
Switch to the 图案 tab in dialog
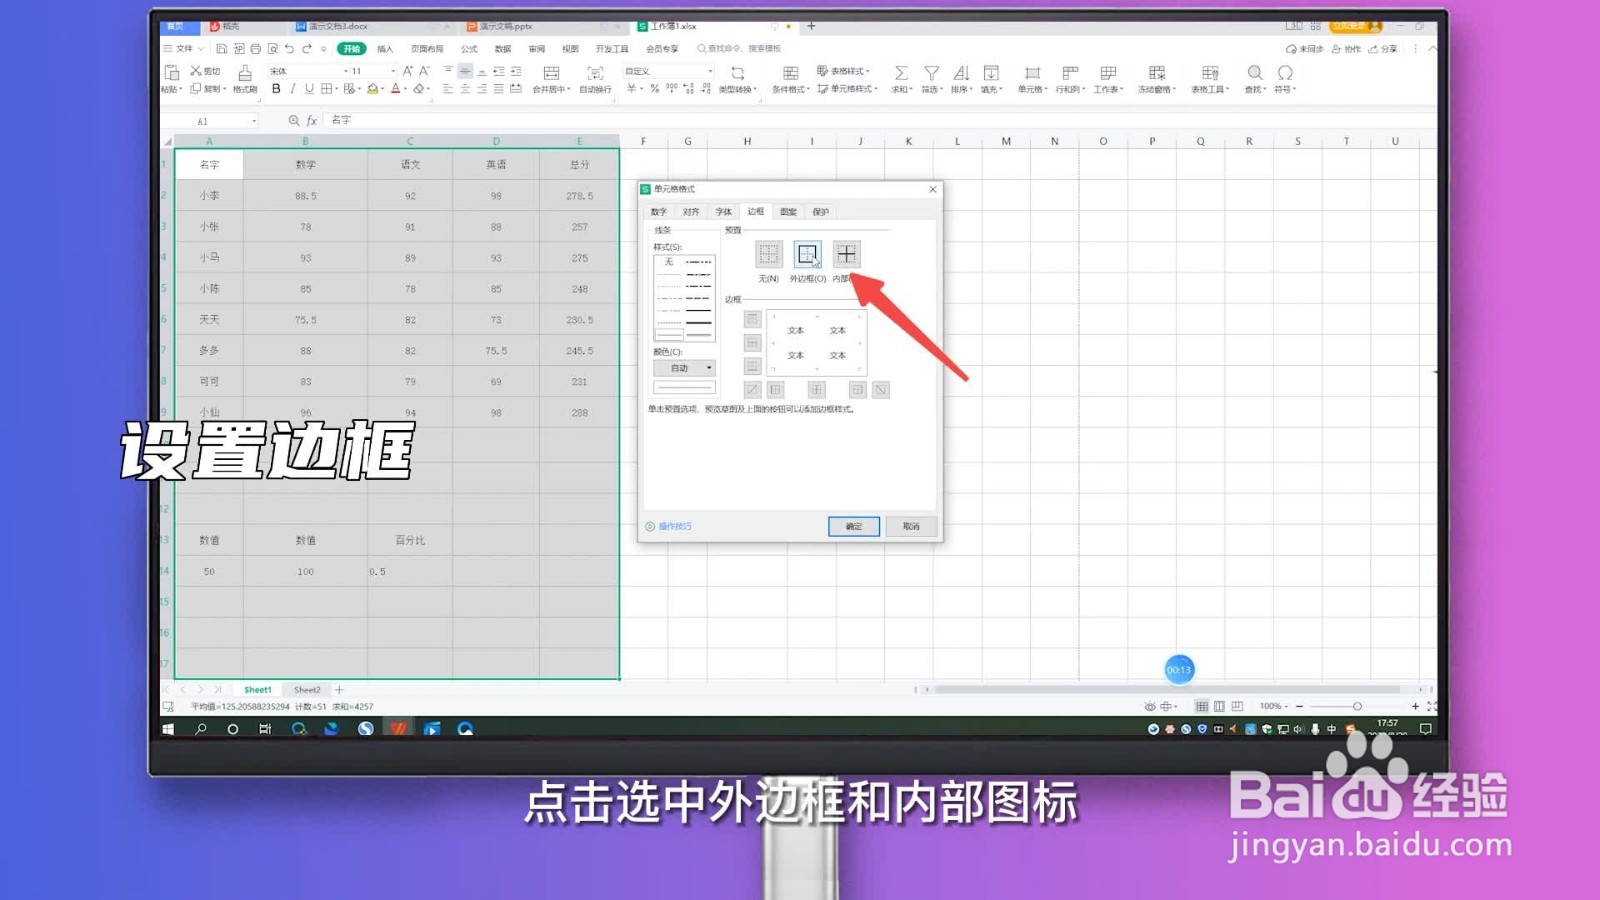tap(788, 212)
